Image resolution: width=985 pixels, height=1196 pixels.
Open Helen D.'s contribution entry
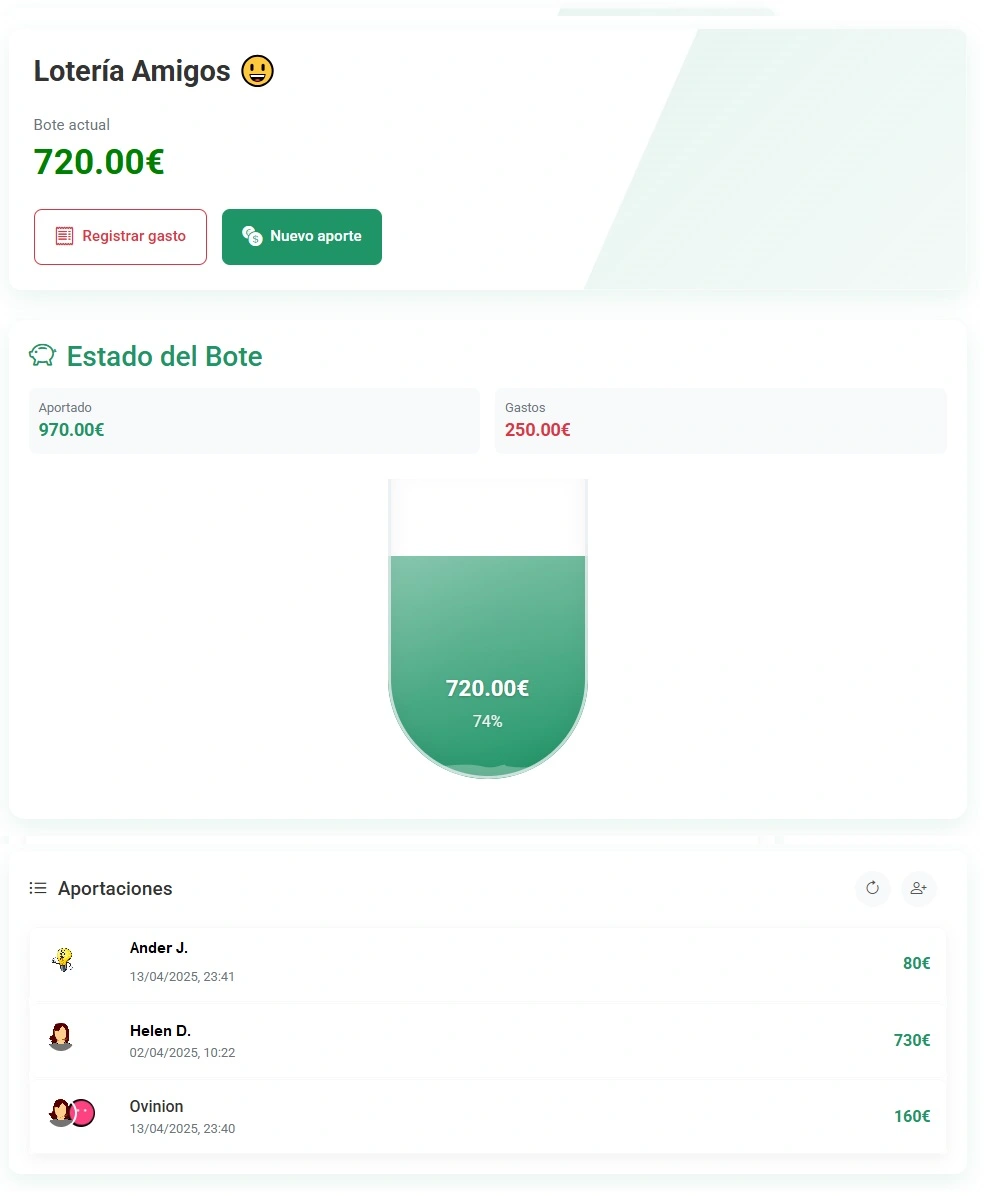488,1040
